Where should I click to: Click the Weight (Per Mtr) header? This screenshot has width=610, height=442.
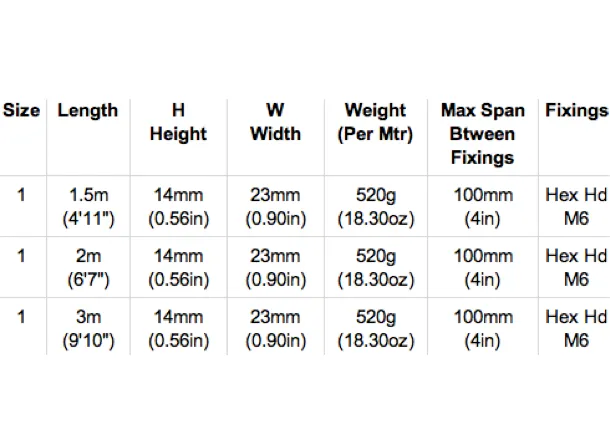coord(375,123)
